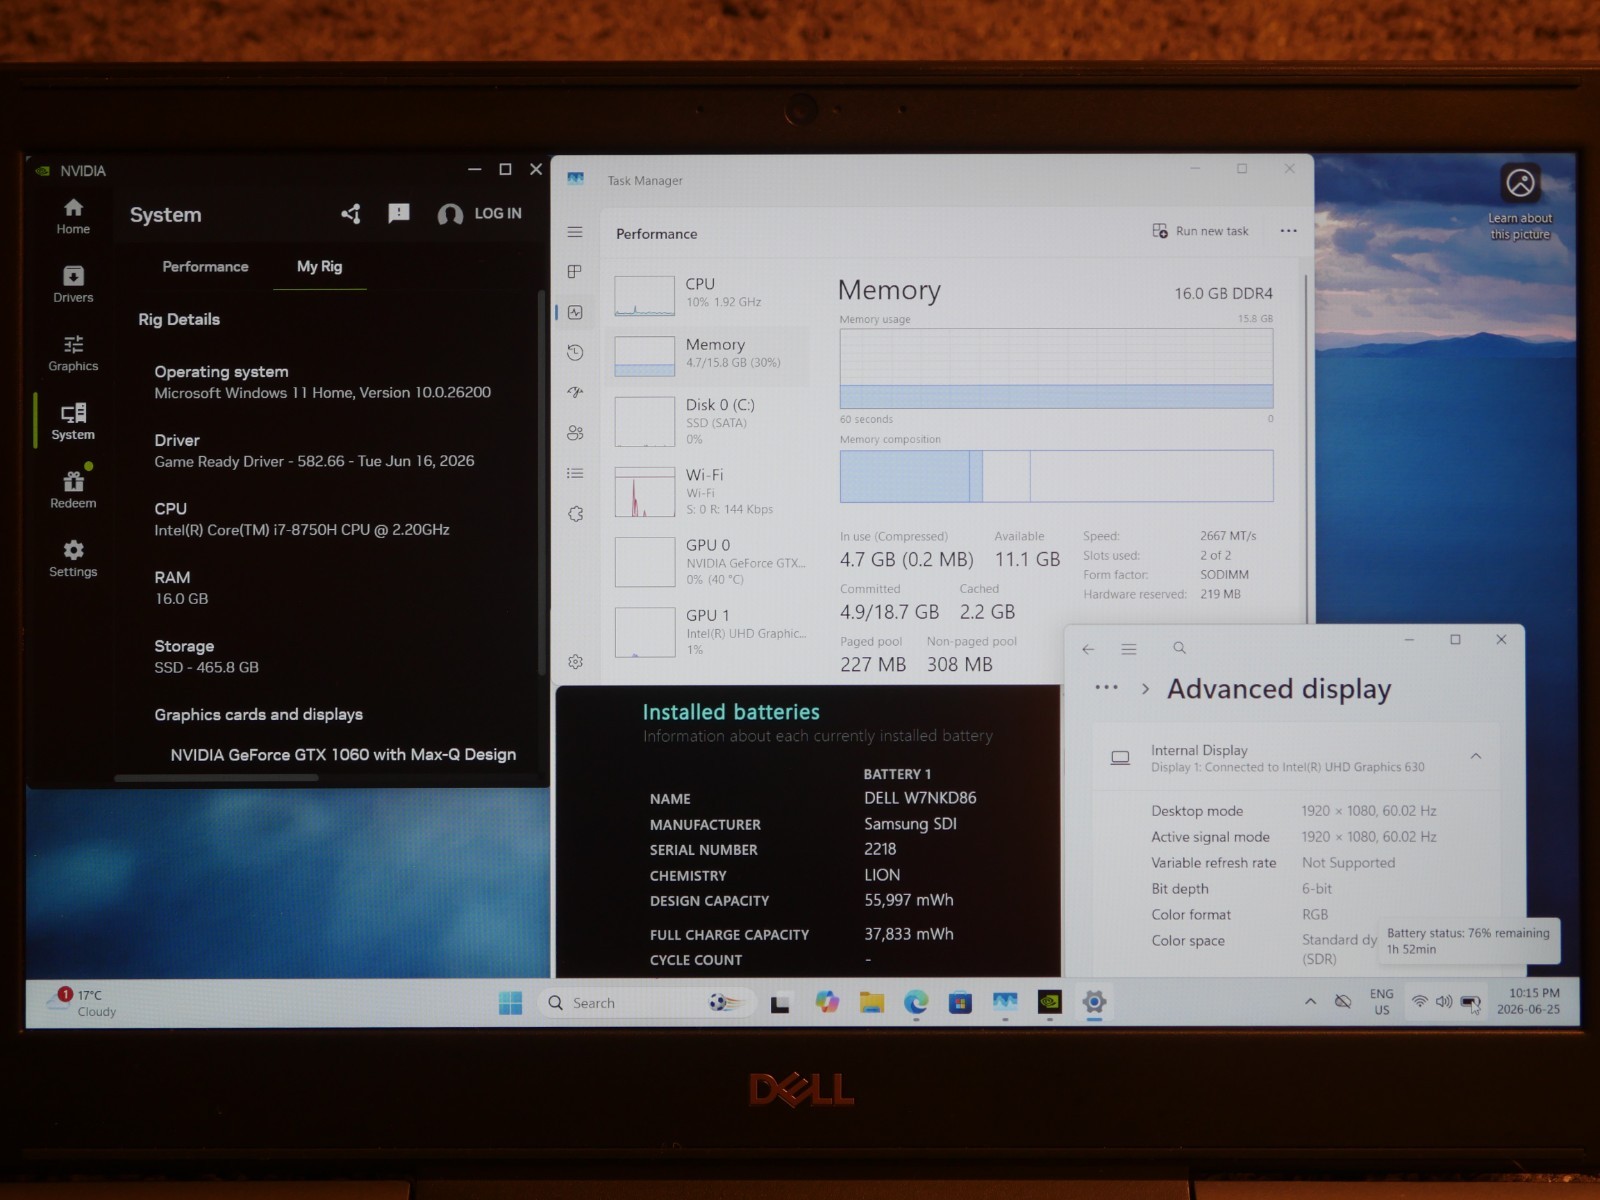Go back in the Settings window
The width and height of the screenshot is (1600, 1200).
(x=1088, y=649)
